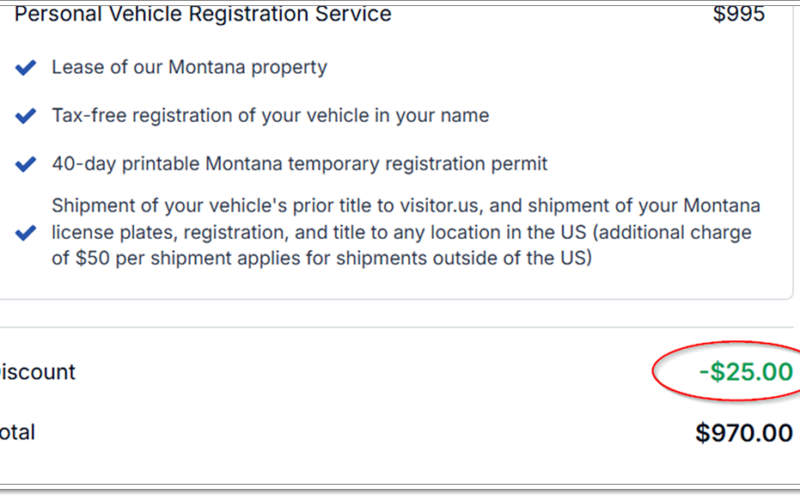The width and height of the screenshot is (800, 495).
Task: Click the license plates, registration, and title line
Action: [402, 233]
